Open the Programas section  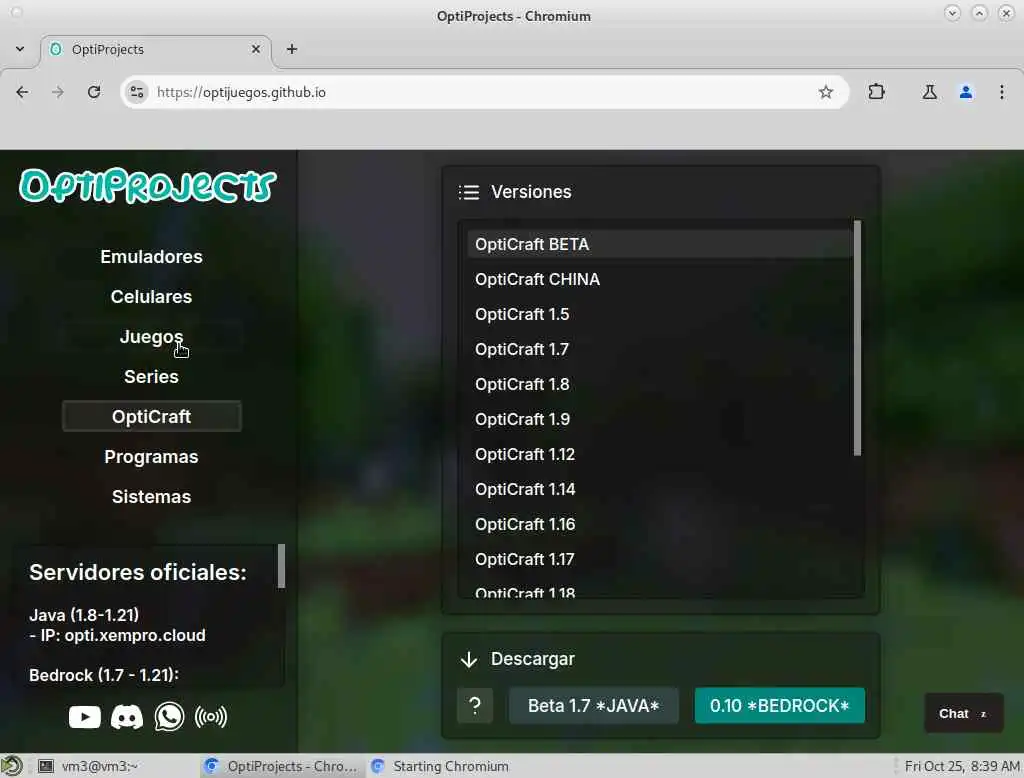pos(152,457)
